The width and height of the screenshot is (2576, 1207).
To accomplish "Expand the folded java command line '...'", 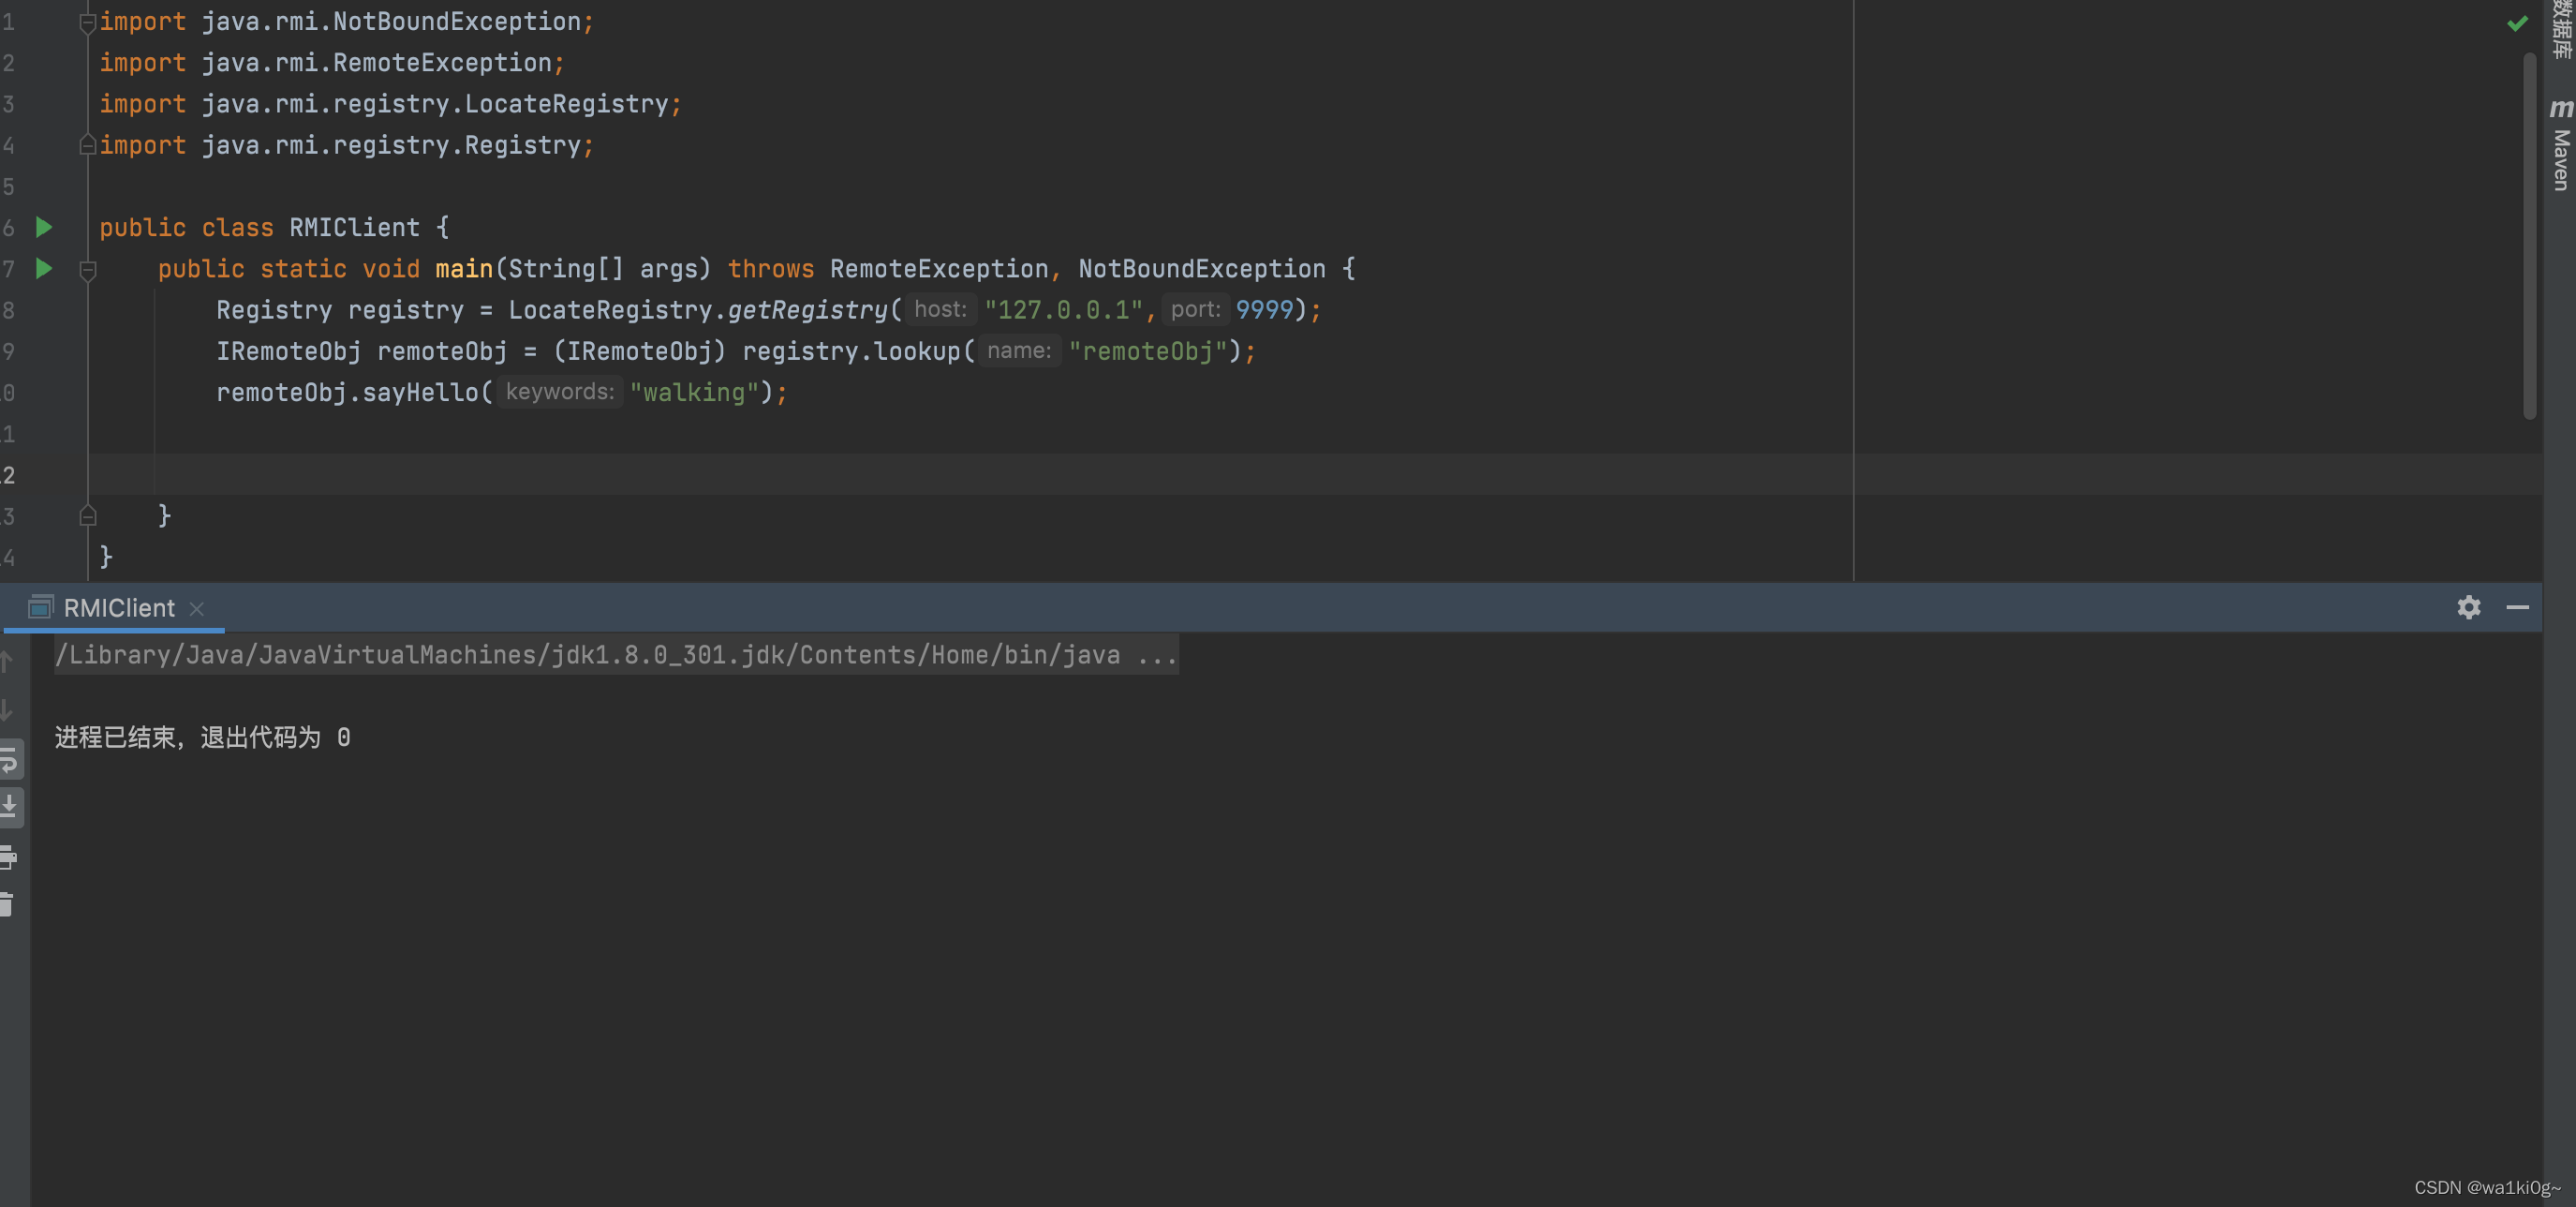I will (1157, 655).
